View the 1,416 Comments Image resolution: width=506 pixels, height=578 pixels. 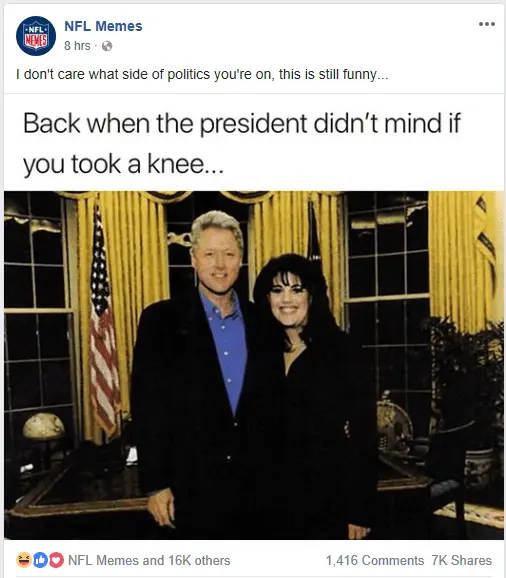[x=375, y=560]
